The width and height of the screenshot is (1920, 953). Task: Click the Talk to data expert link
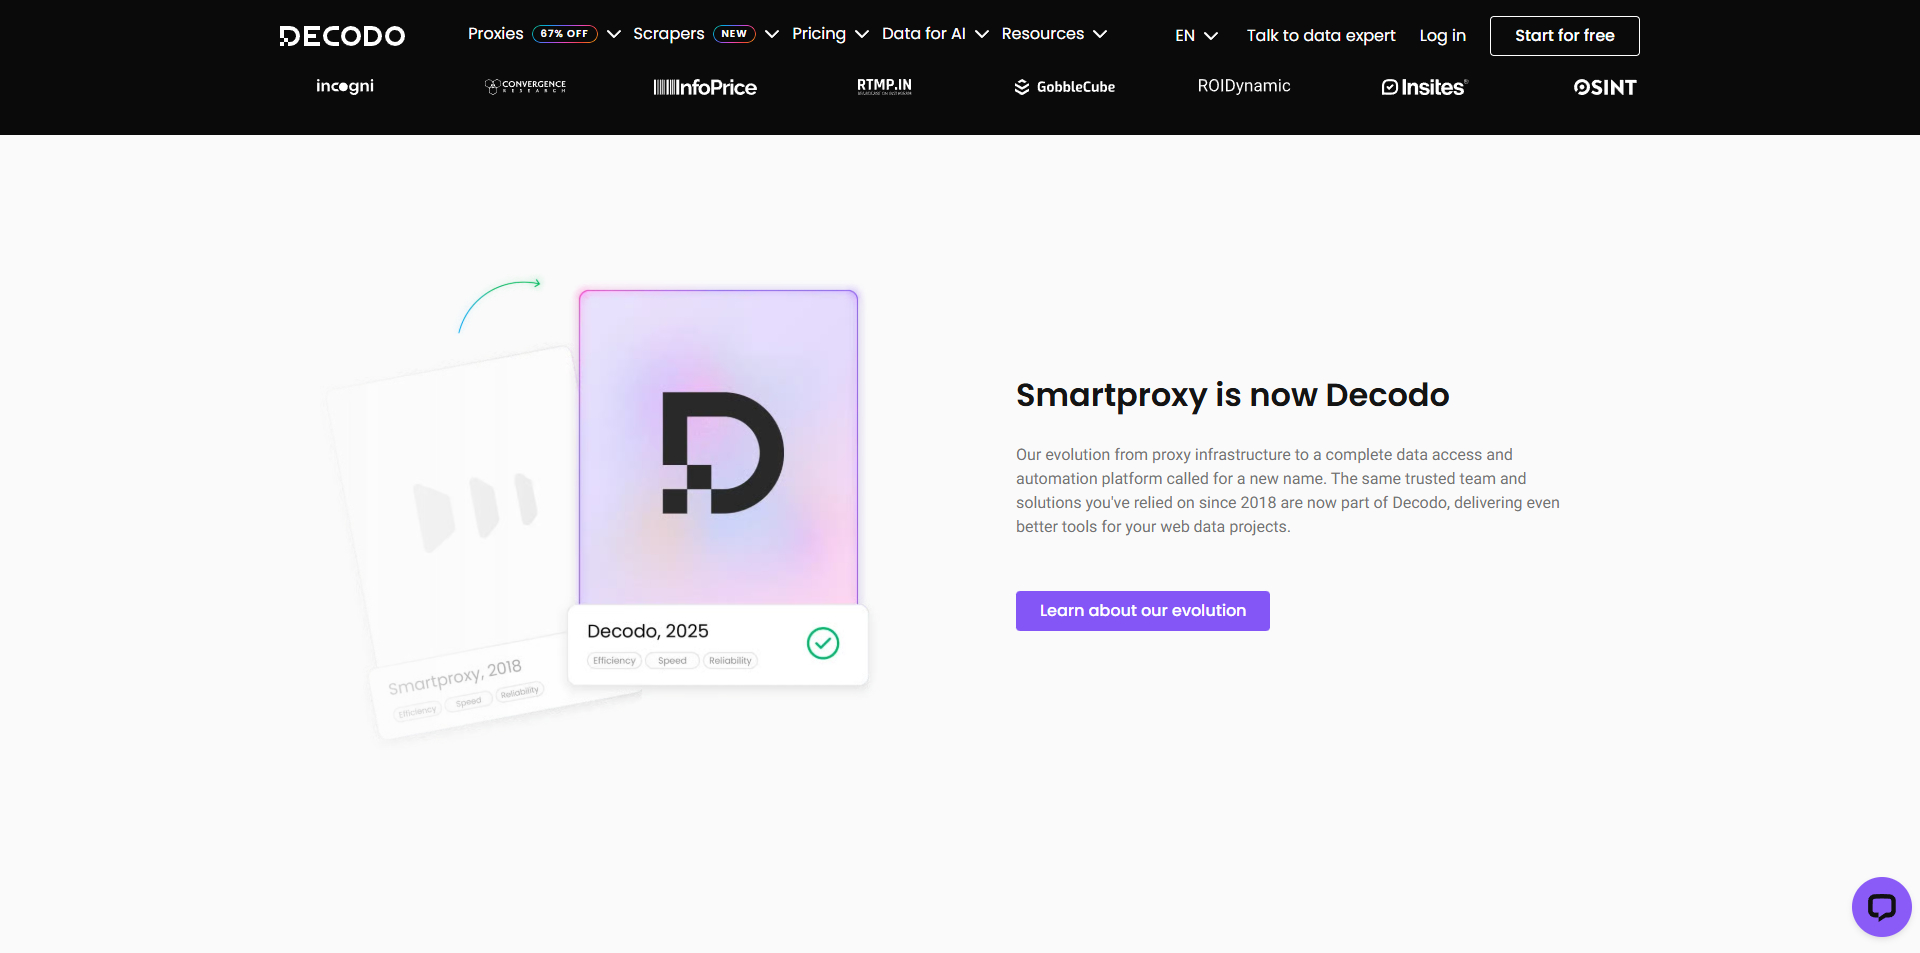[x=1320, y=35]
